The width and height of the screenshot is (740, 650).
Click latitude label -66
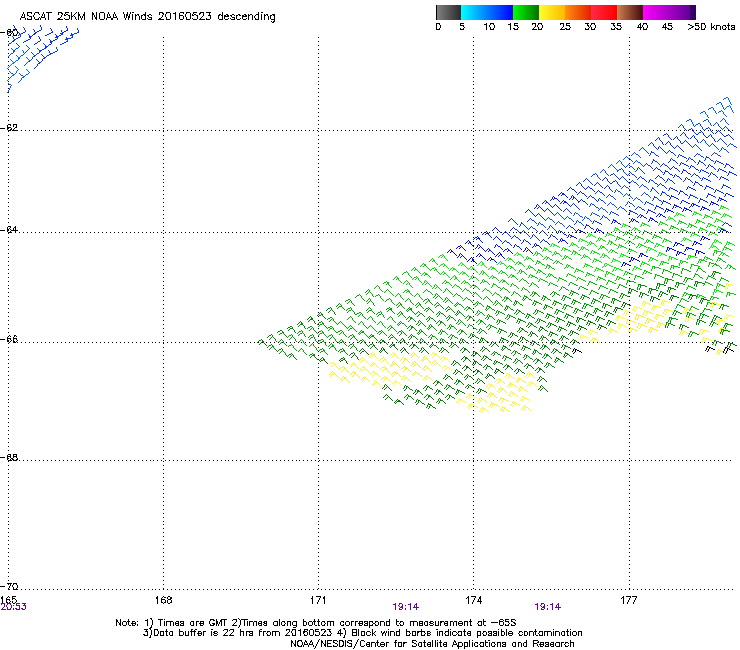point(9,340)
